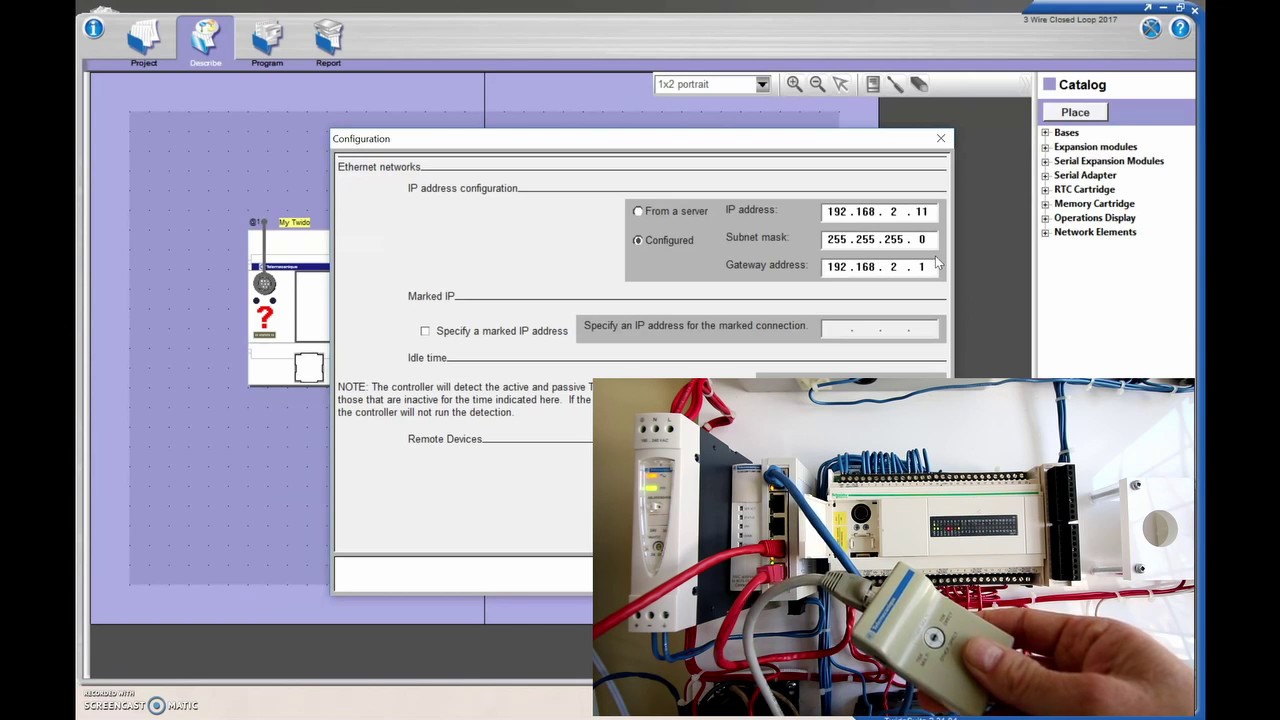Expand the Serial Adapter node
1280x720 pixels.
(1045, 175)
